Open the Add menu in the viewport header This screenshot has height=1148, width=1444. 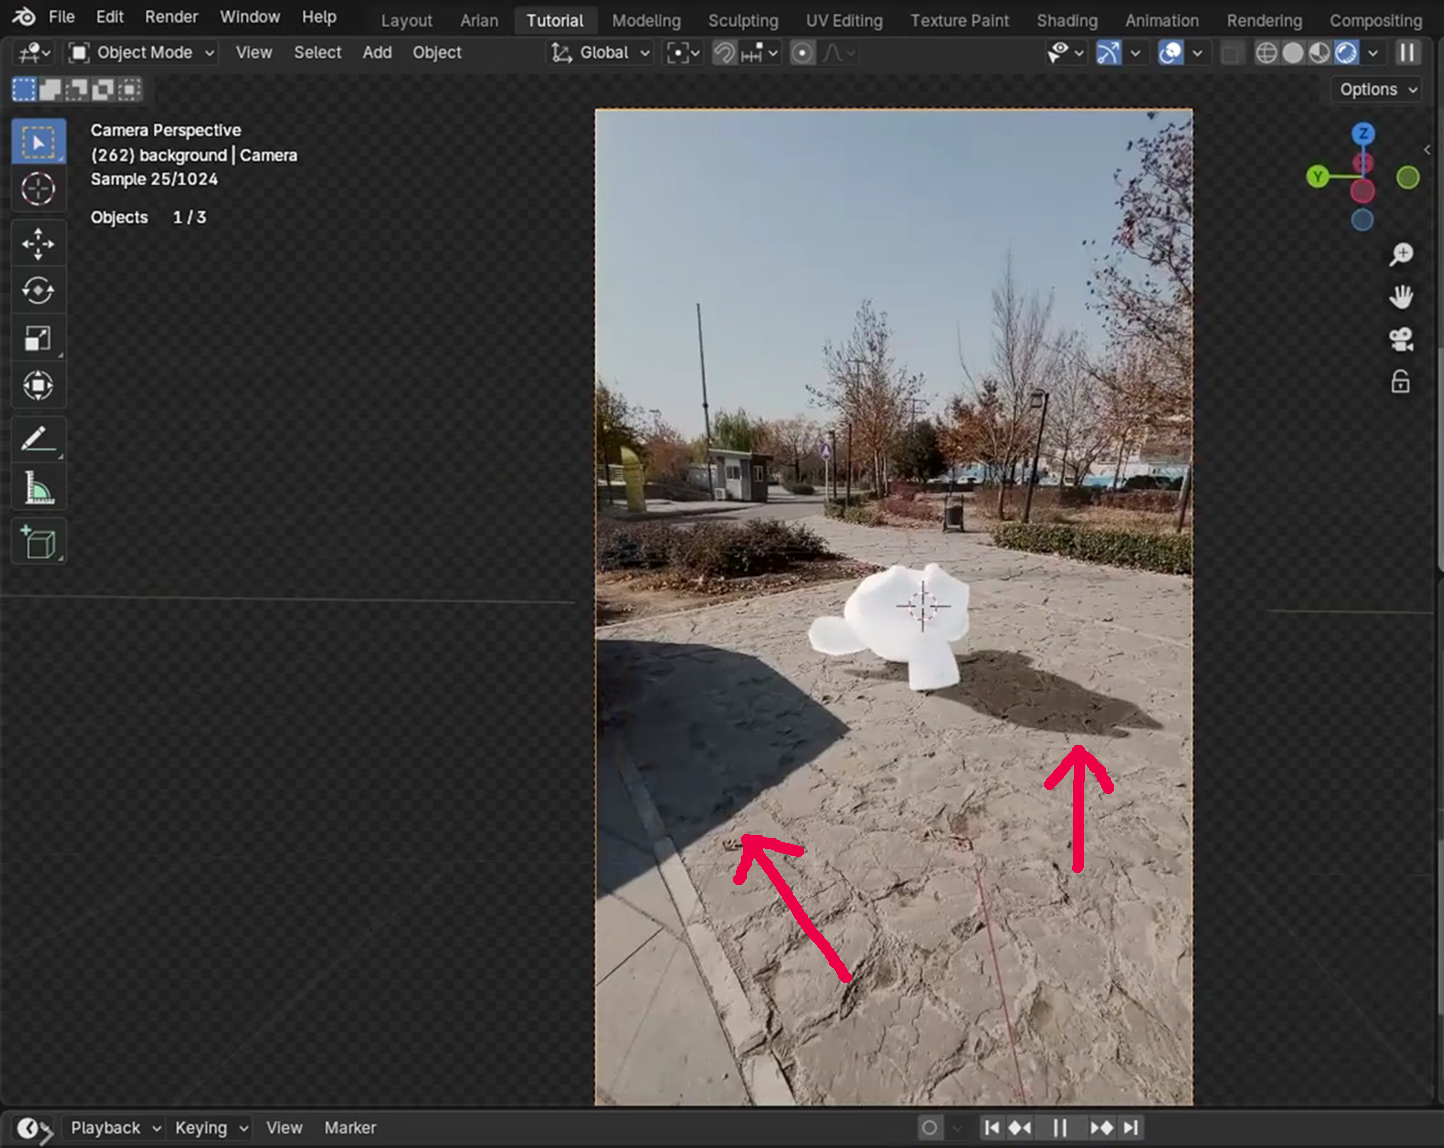point(377,53)
